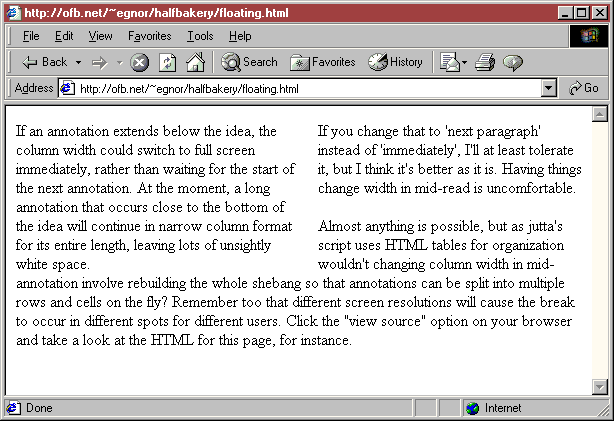Click the scrollbar down arrow
Viewport: 614px width, 421px height.
click(600, 387)
